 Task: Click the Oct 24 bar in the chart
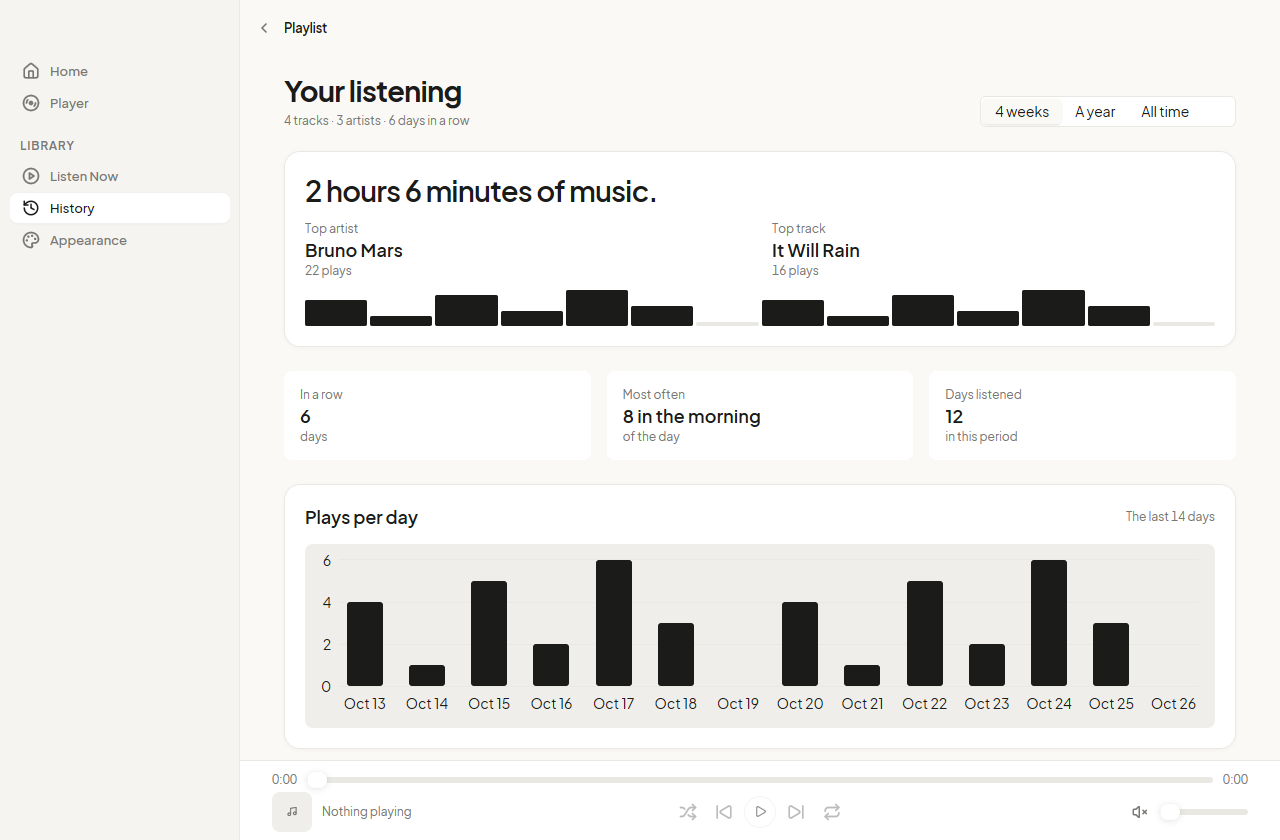(x=1049, y=623)
